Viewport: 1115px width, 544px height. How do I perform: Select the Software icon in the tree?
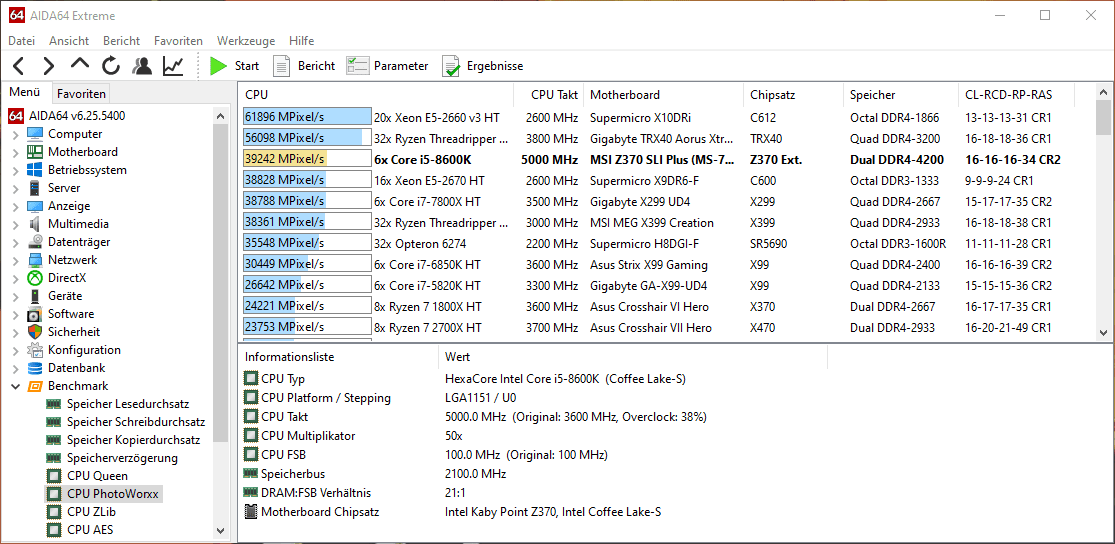(x=35, y=314)
